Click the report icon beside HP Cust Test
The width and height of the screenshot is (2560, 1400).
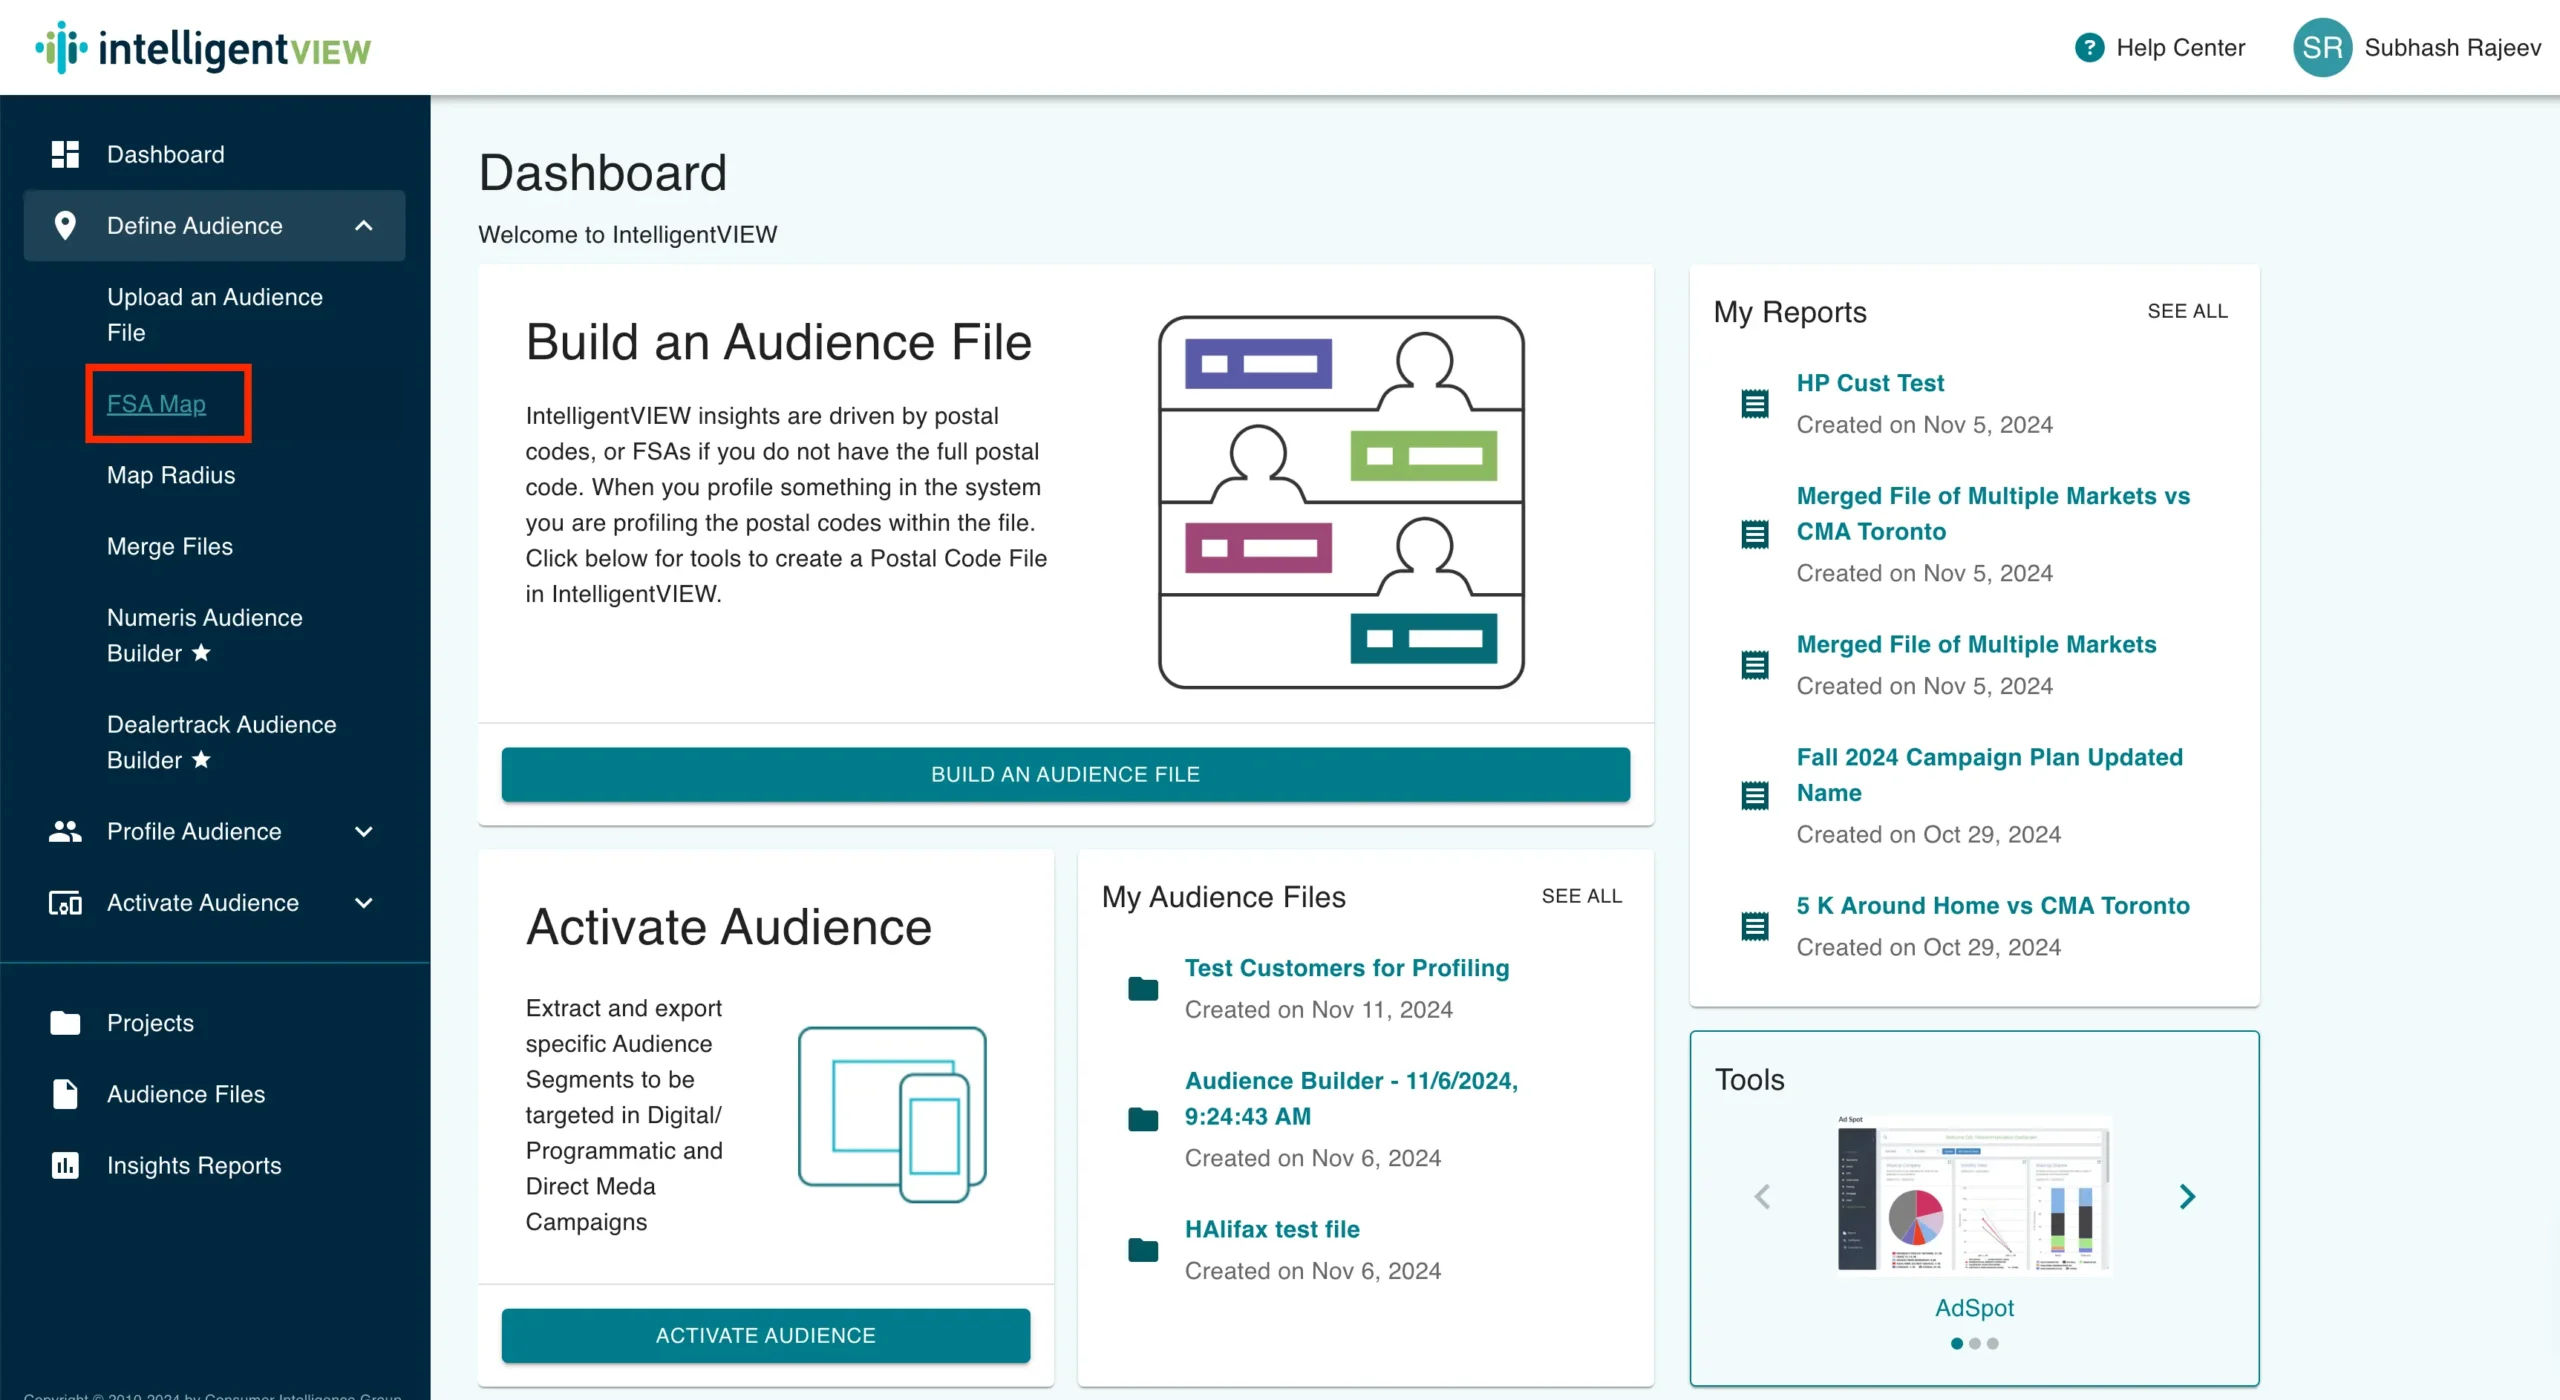1754,403
